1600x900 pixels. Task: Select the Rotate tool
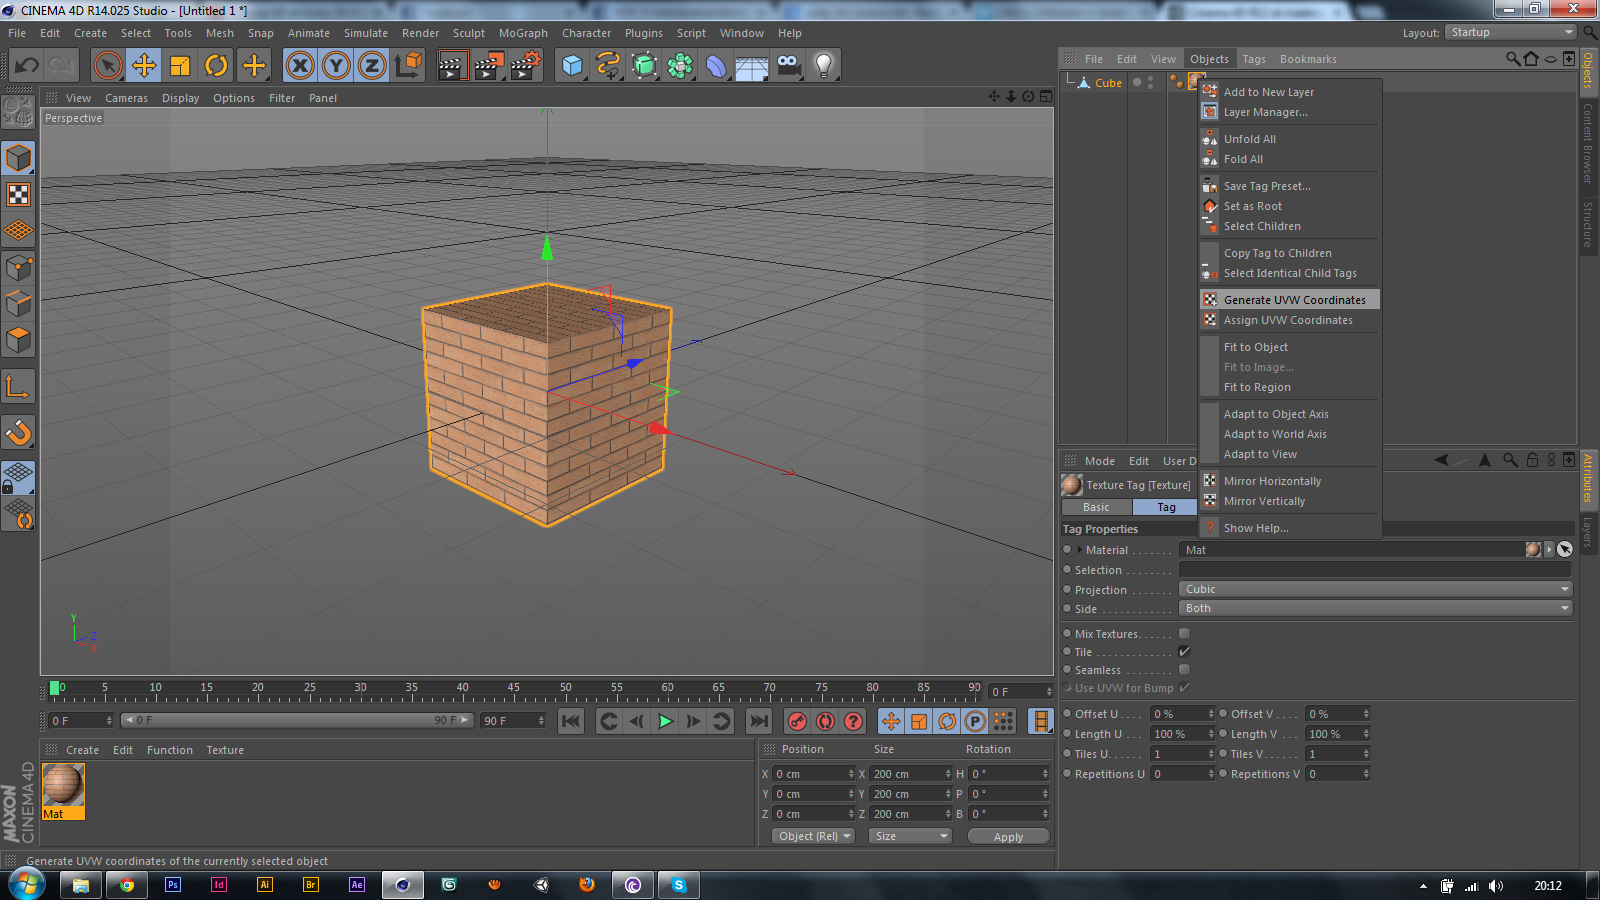click(216, 66)
